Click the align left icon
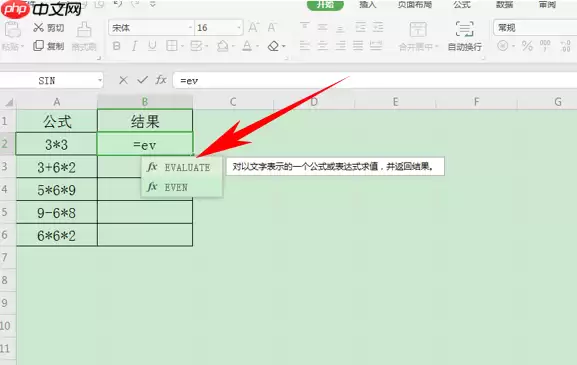Image resolution: width=577 pixels, height=365 pixels. coord(305,46)
